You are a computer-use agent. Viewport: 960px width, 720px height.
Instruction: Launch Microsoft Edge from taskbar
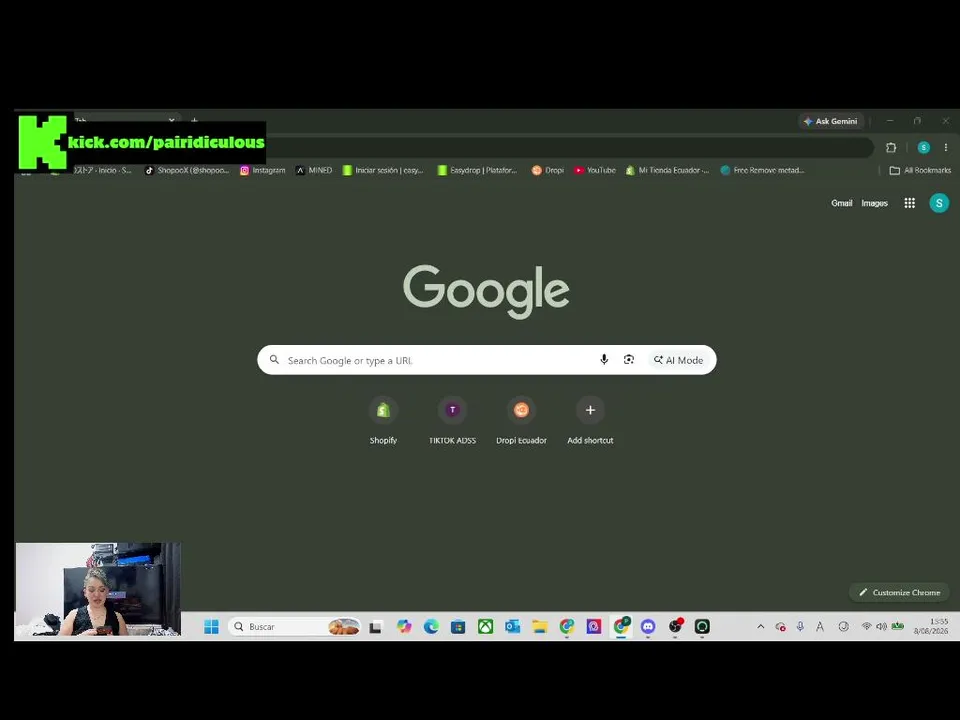click(x=431, y=626)
